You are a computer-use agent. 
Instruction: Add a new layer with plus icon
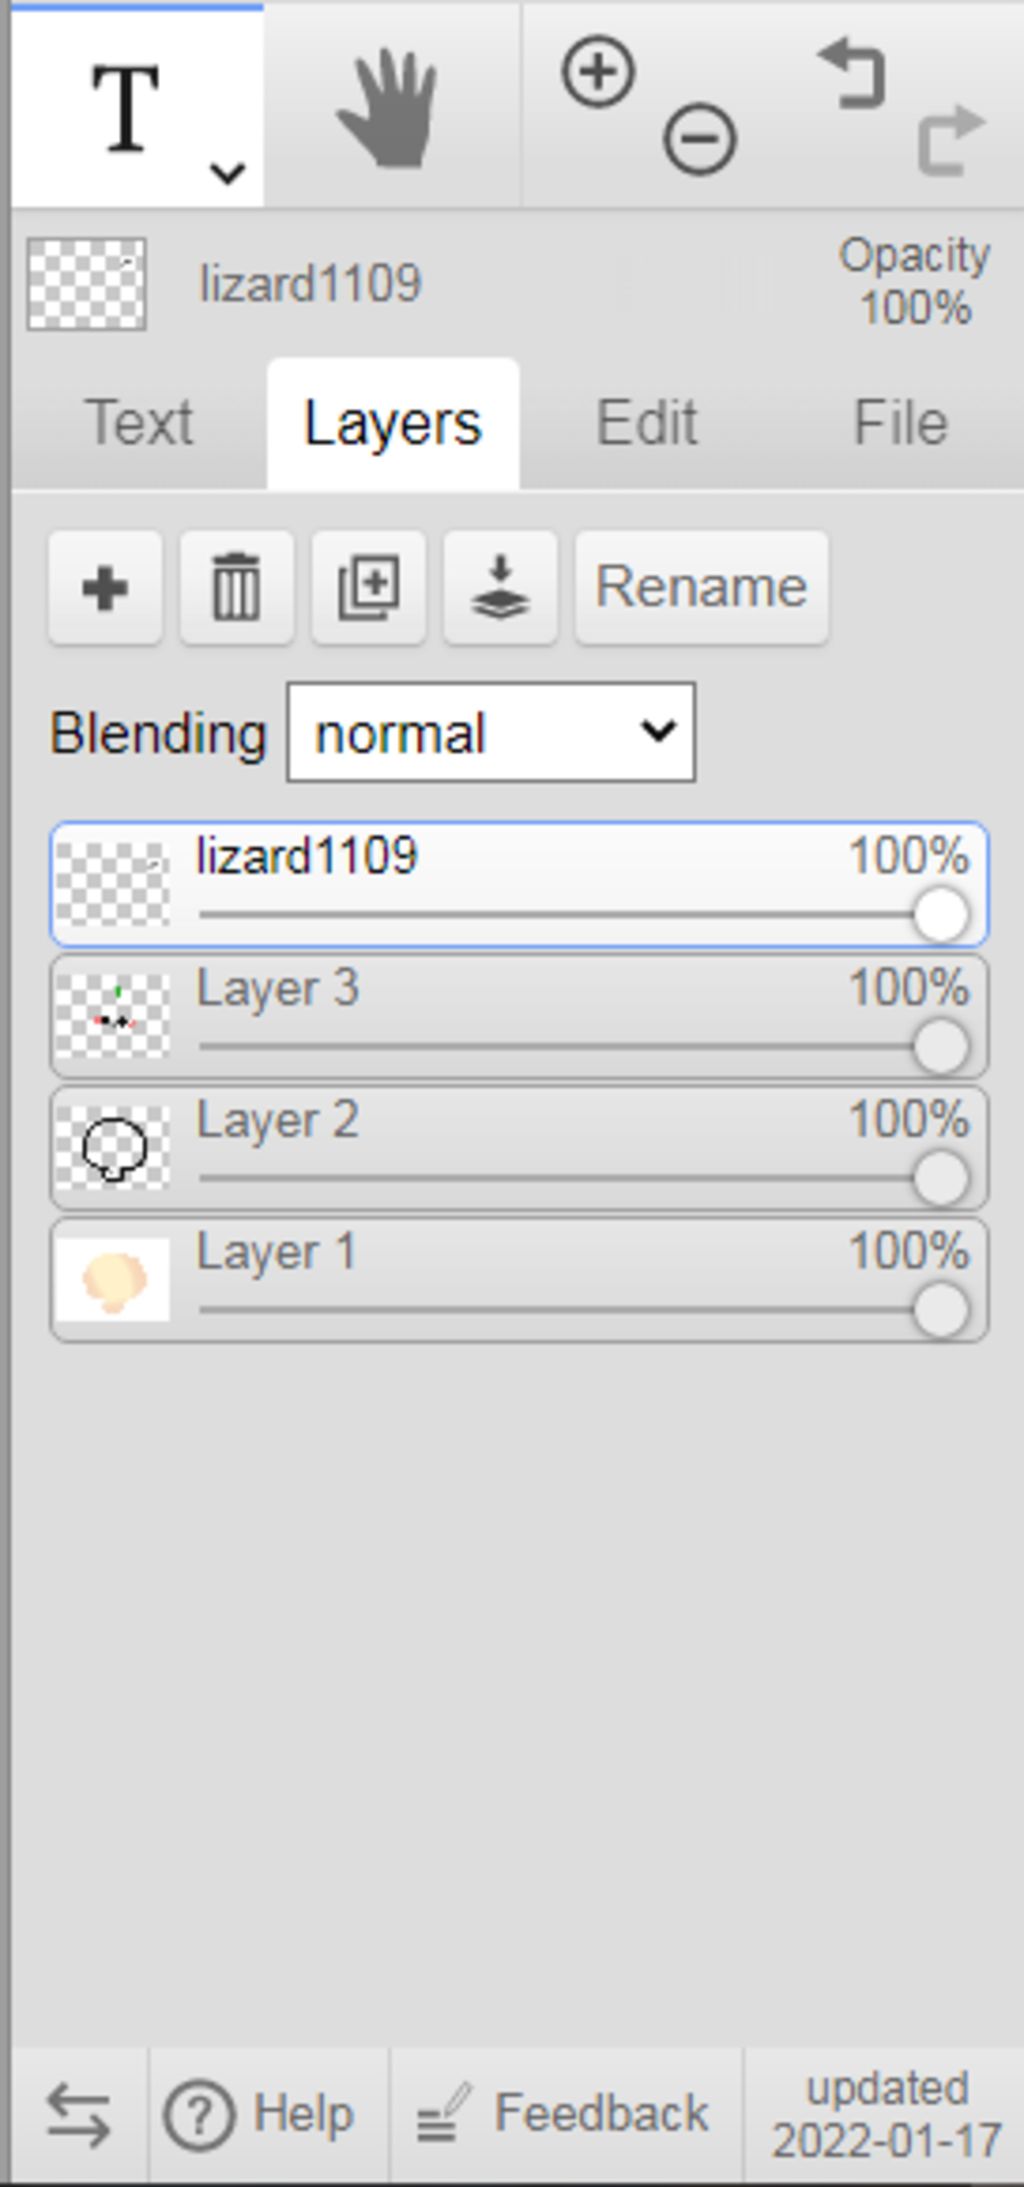pyautogui.click(x=105, y=588)
